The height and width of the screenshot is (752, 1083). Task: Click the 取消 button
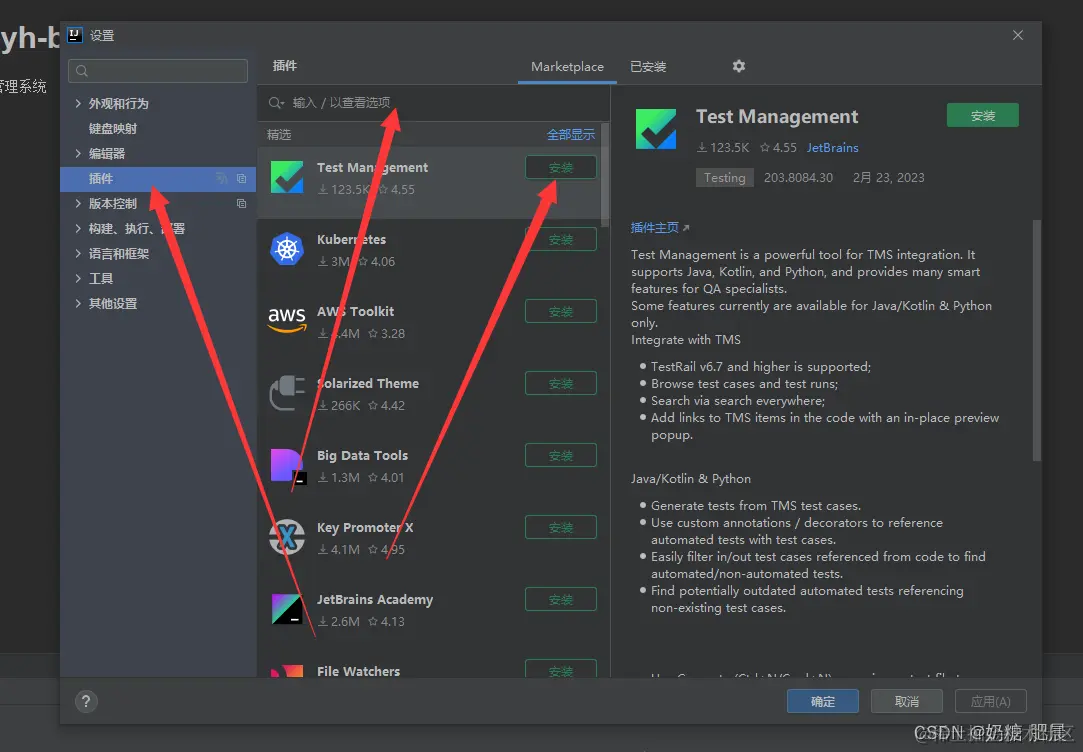pyautogui.click(x=906, y=701)
